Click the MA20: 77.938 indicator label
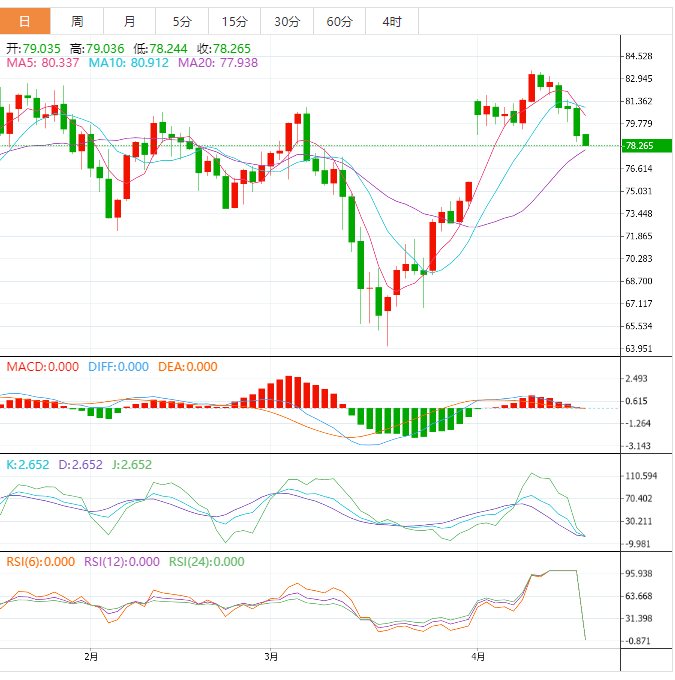 (x=218, y=63)
